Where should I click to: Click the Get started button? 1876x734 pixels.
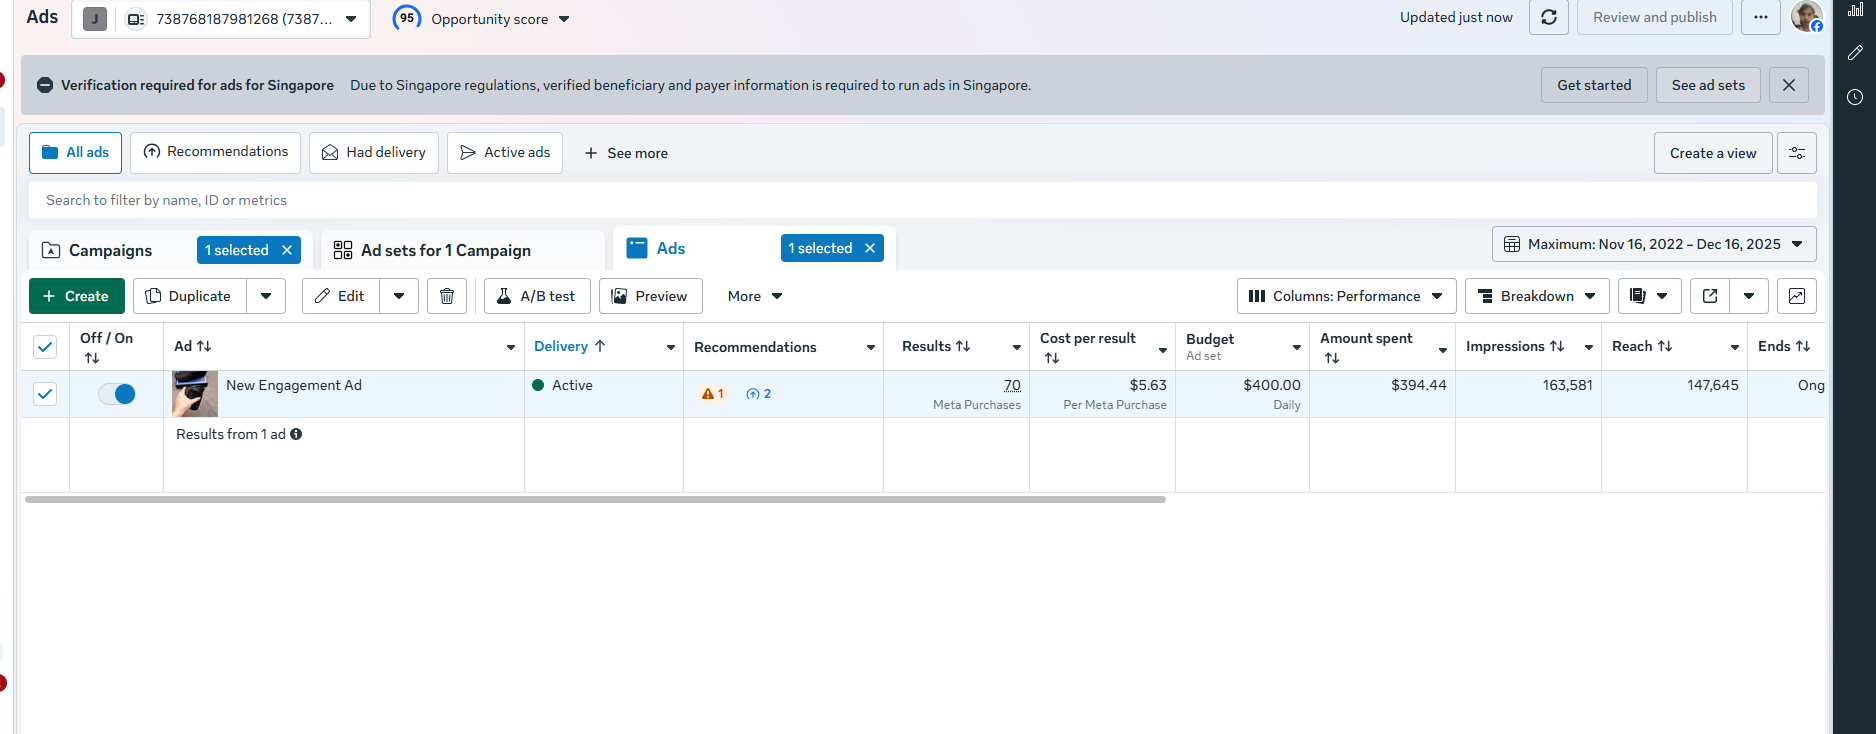click(1594, 85)
